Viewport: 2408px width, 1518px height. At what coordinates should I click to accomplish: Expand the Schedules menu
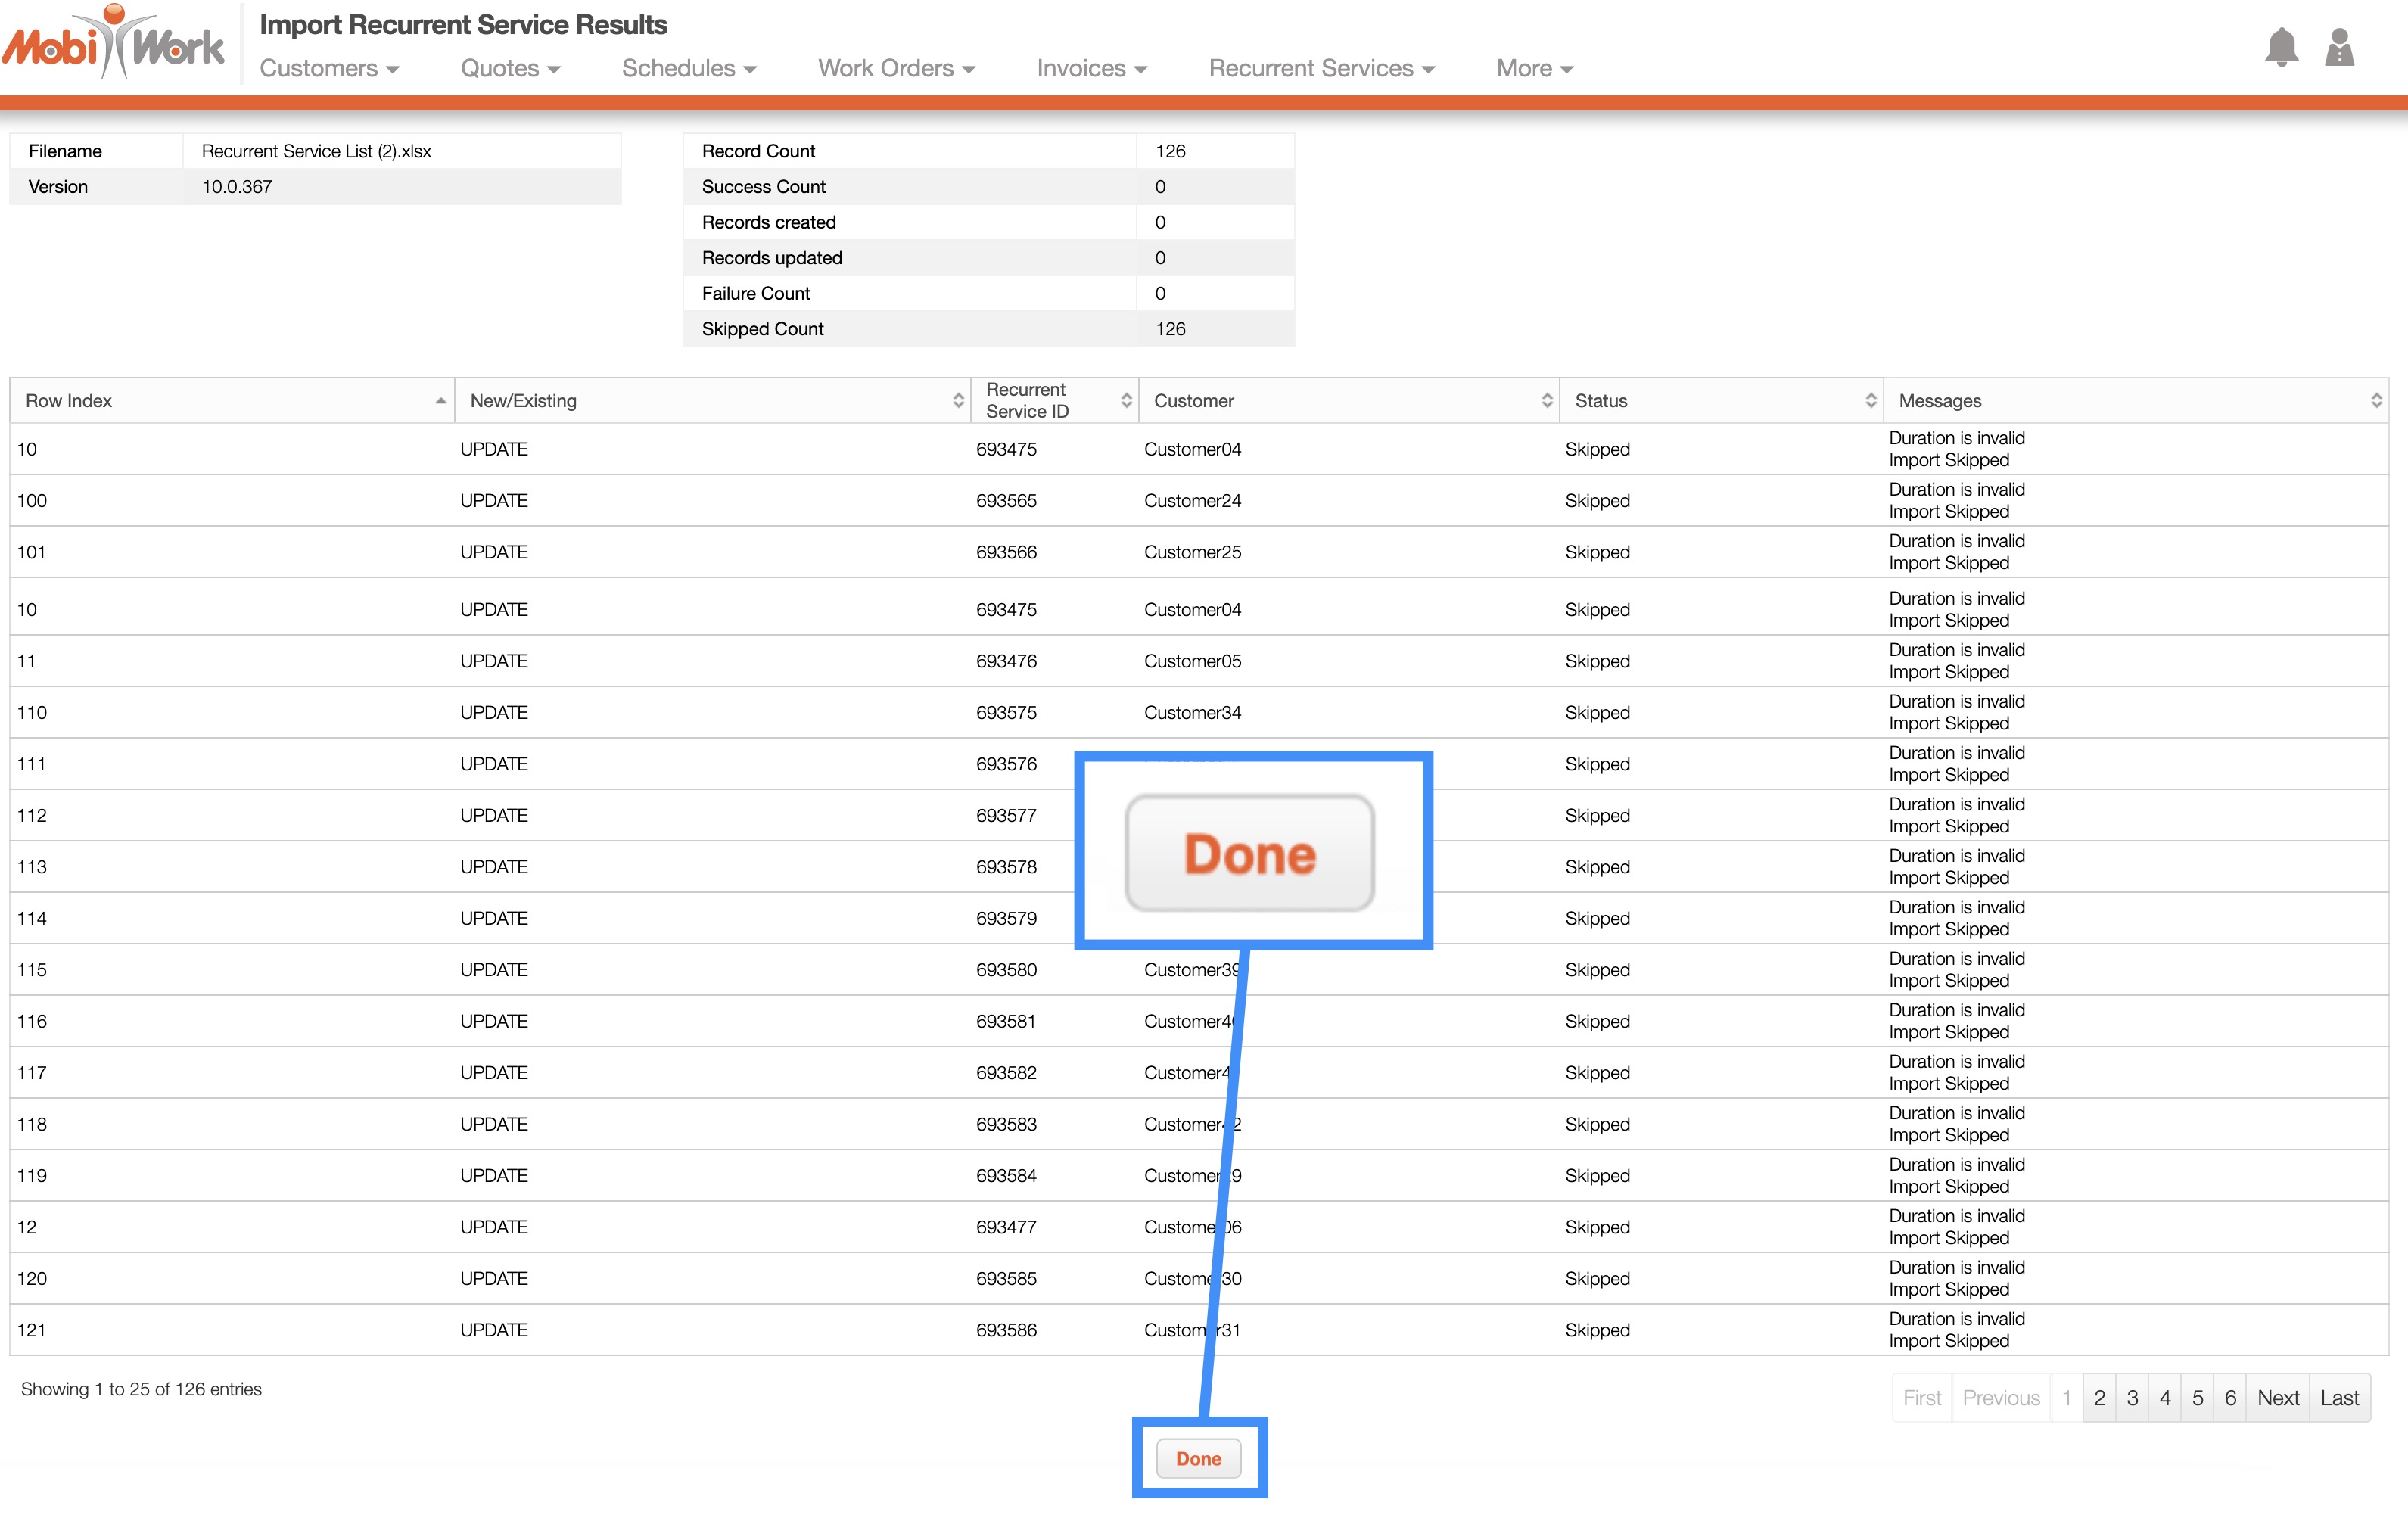pyautogui.click(x=688, y=68)
